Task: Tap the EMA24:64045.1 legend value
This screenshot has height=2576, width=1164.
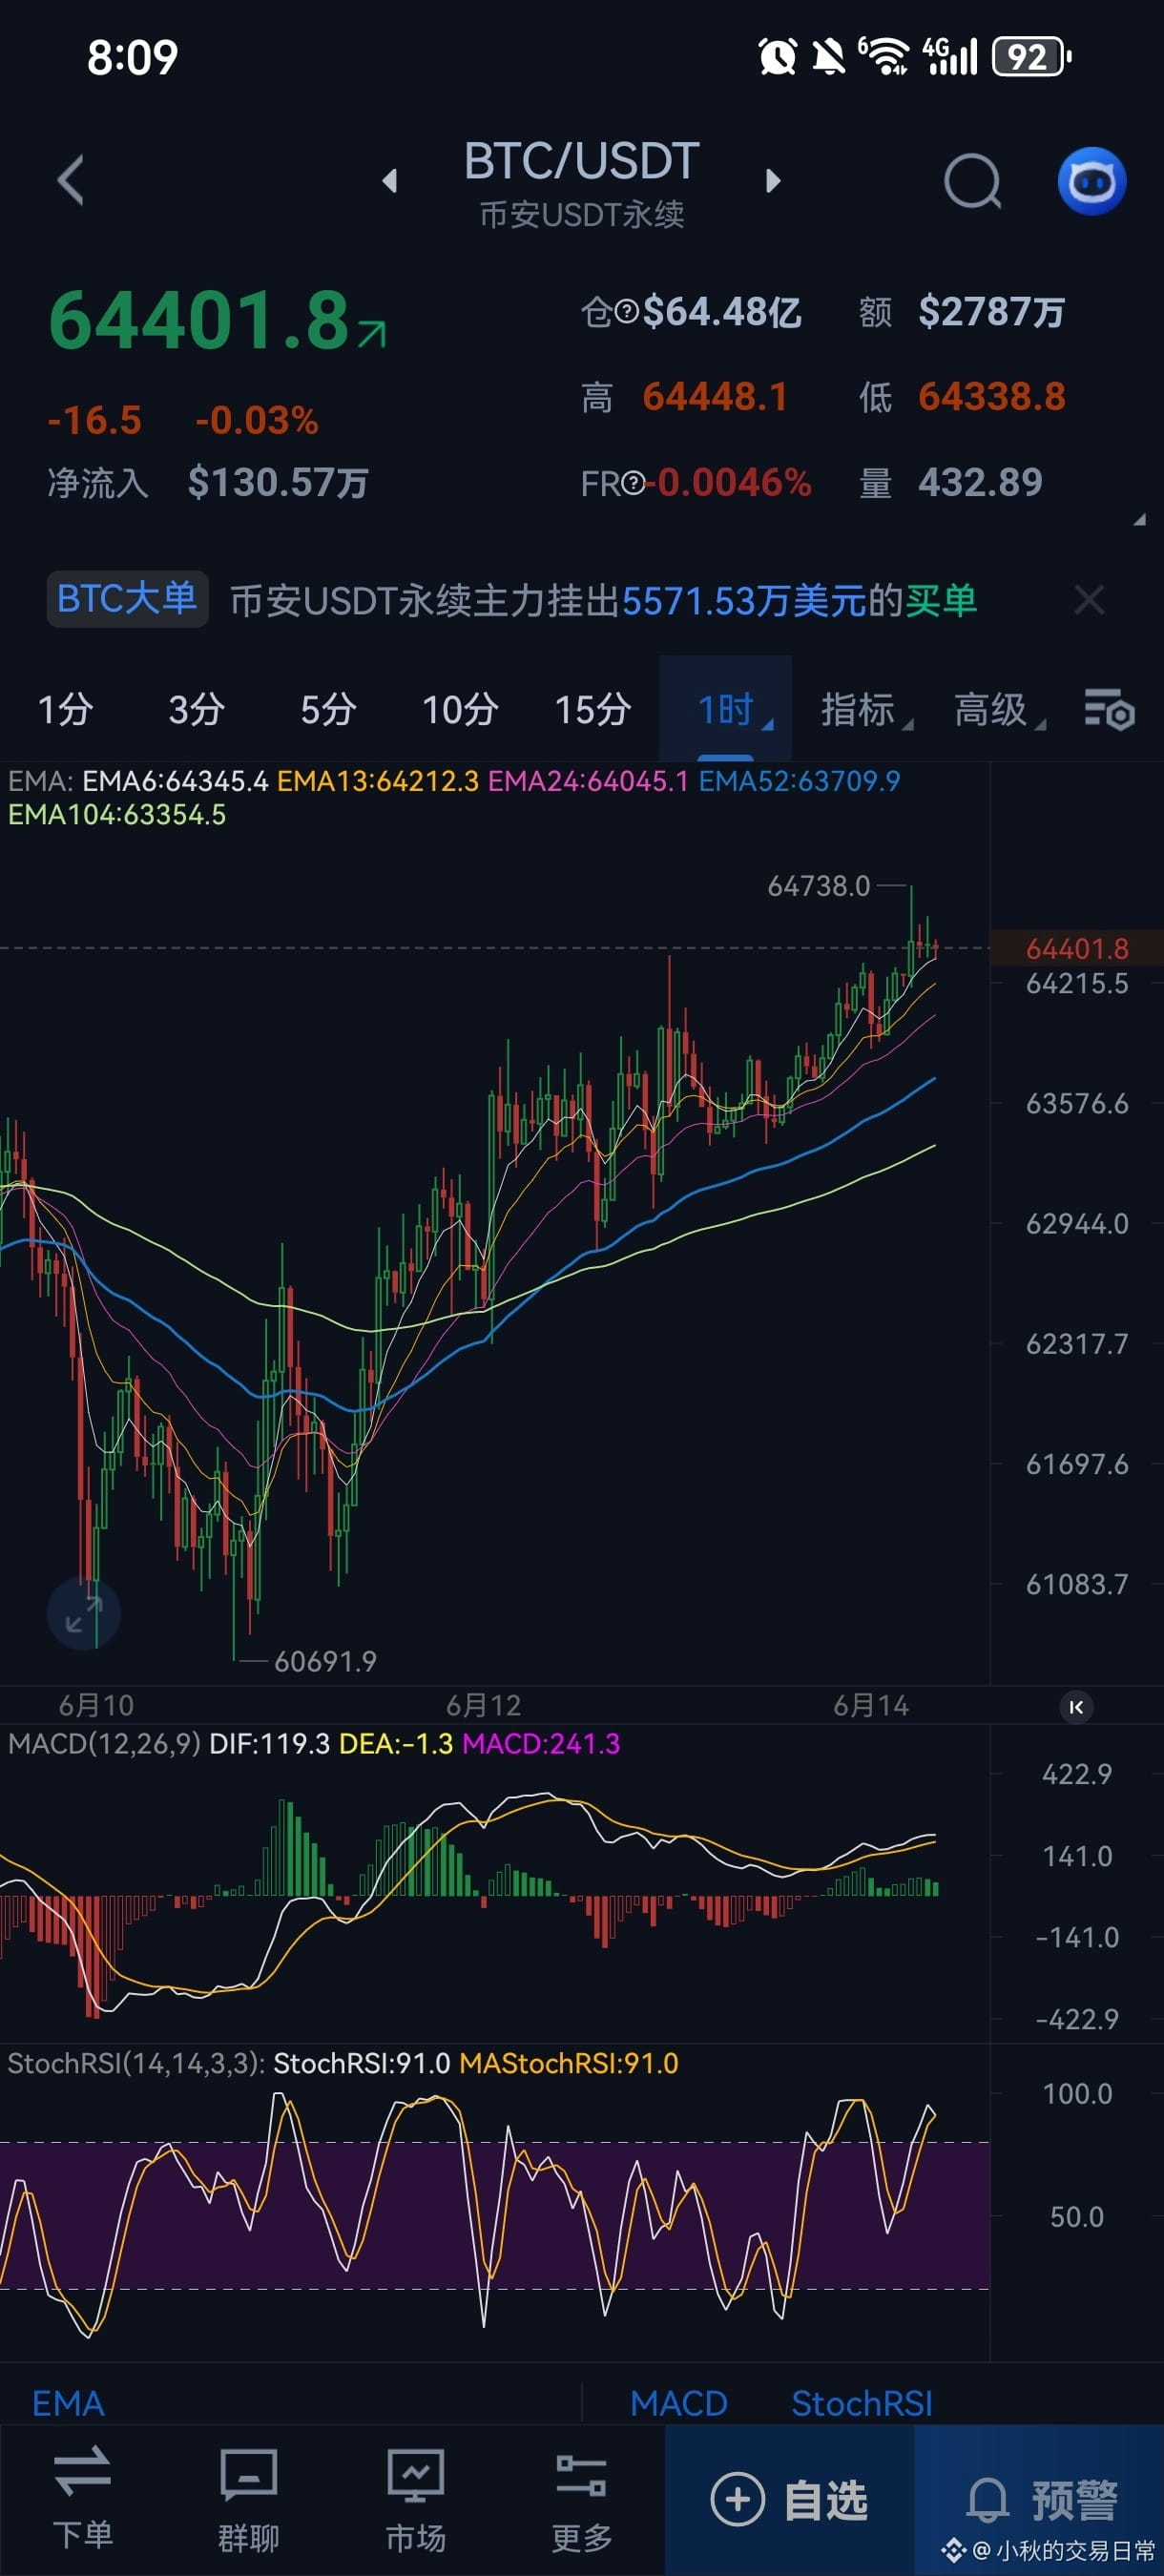Action: (588, 781)
